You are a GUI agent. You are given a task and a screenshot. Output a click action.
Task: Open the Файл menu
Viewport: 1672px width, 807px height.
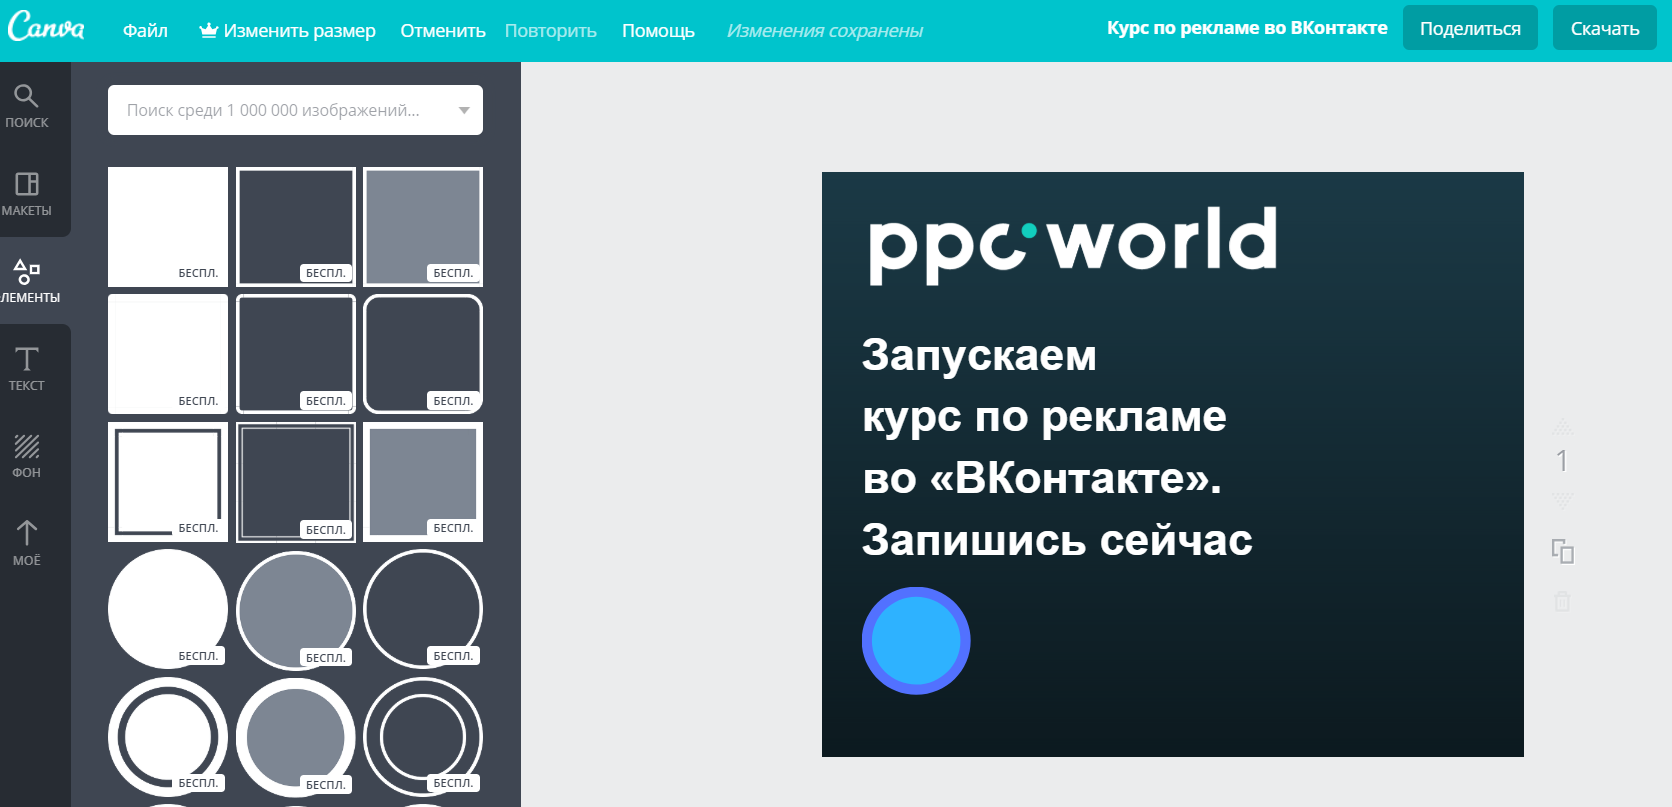tap(145, 31)
